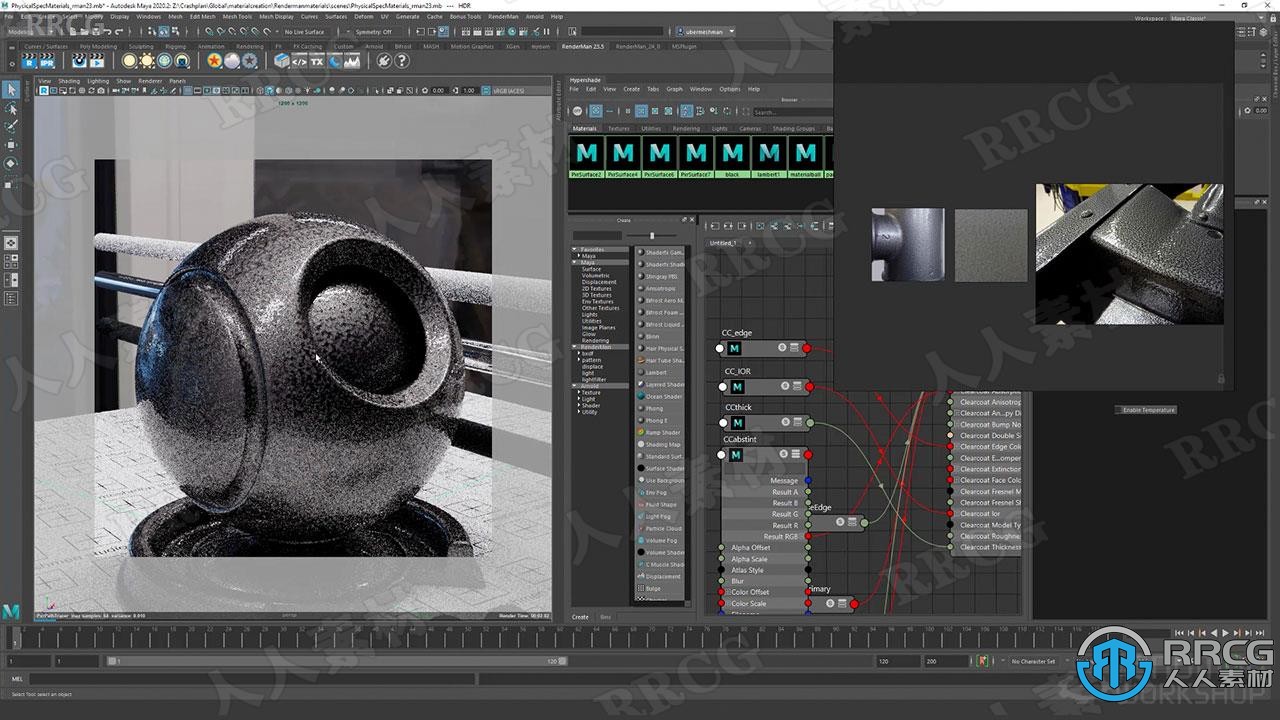Toggle snap to curves in status line
1280x720 pixels.
[221, 32]
